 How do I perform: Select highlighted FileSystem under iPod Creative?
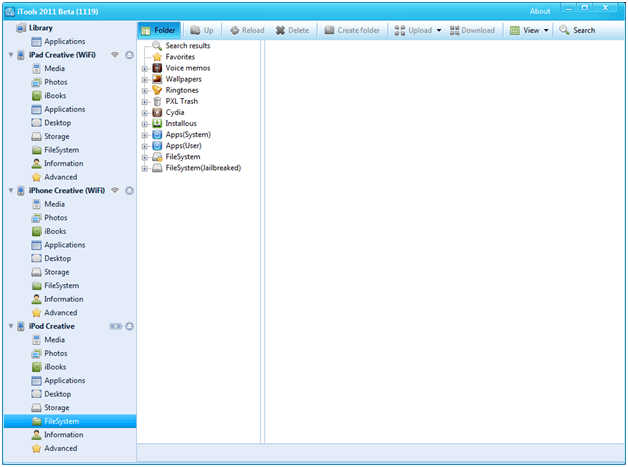click(70, 421)
